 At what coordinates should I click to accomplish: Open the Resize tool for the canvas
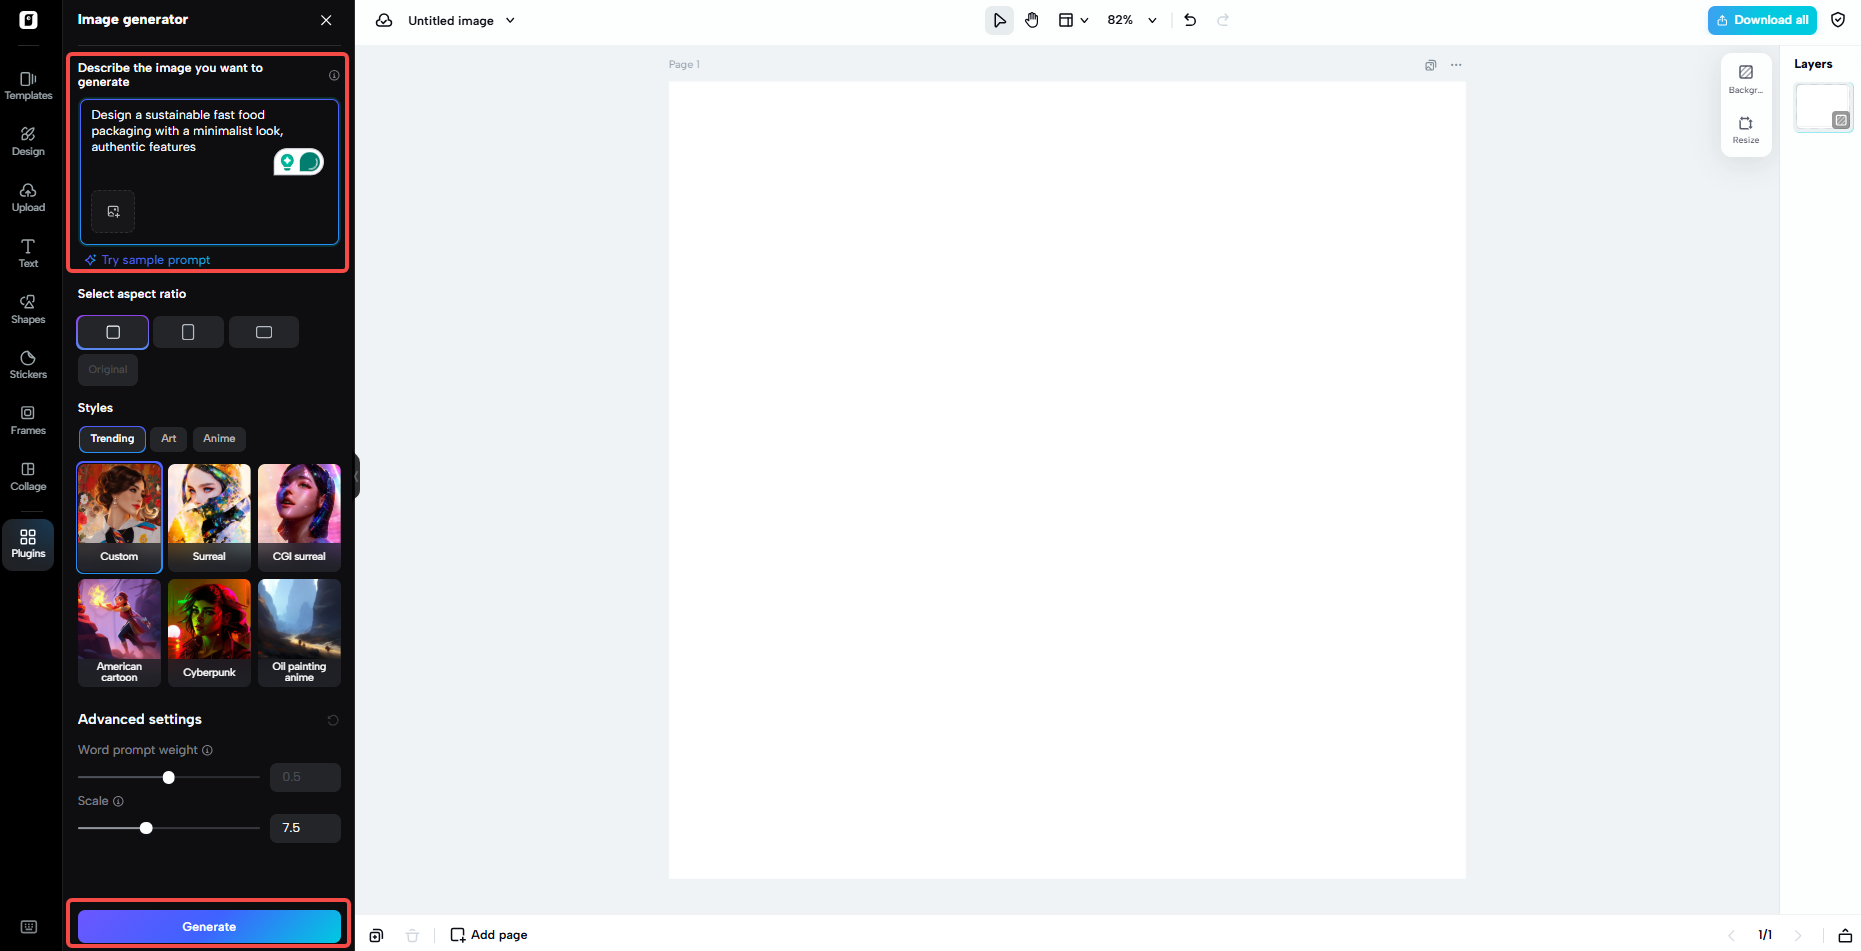(1745, 129)
